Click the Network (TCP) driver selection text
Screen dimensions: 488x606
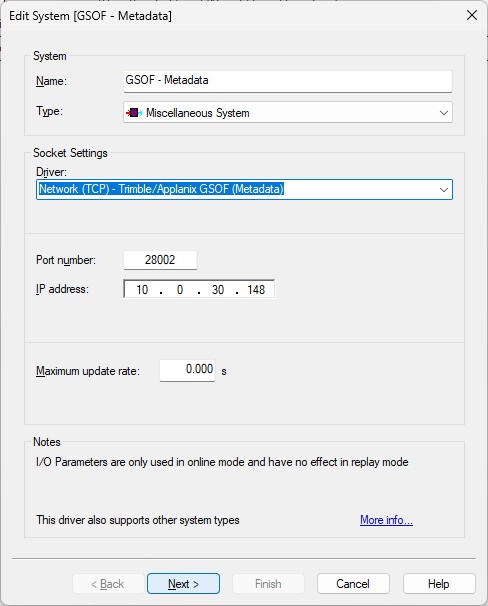162,189
